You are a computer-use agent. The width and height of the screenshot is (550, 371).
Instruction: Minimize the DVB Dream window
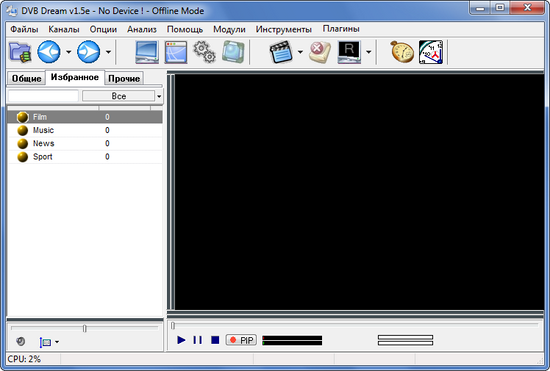pyautogui.click(x=480, y=8)
